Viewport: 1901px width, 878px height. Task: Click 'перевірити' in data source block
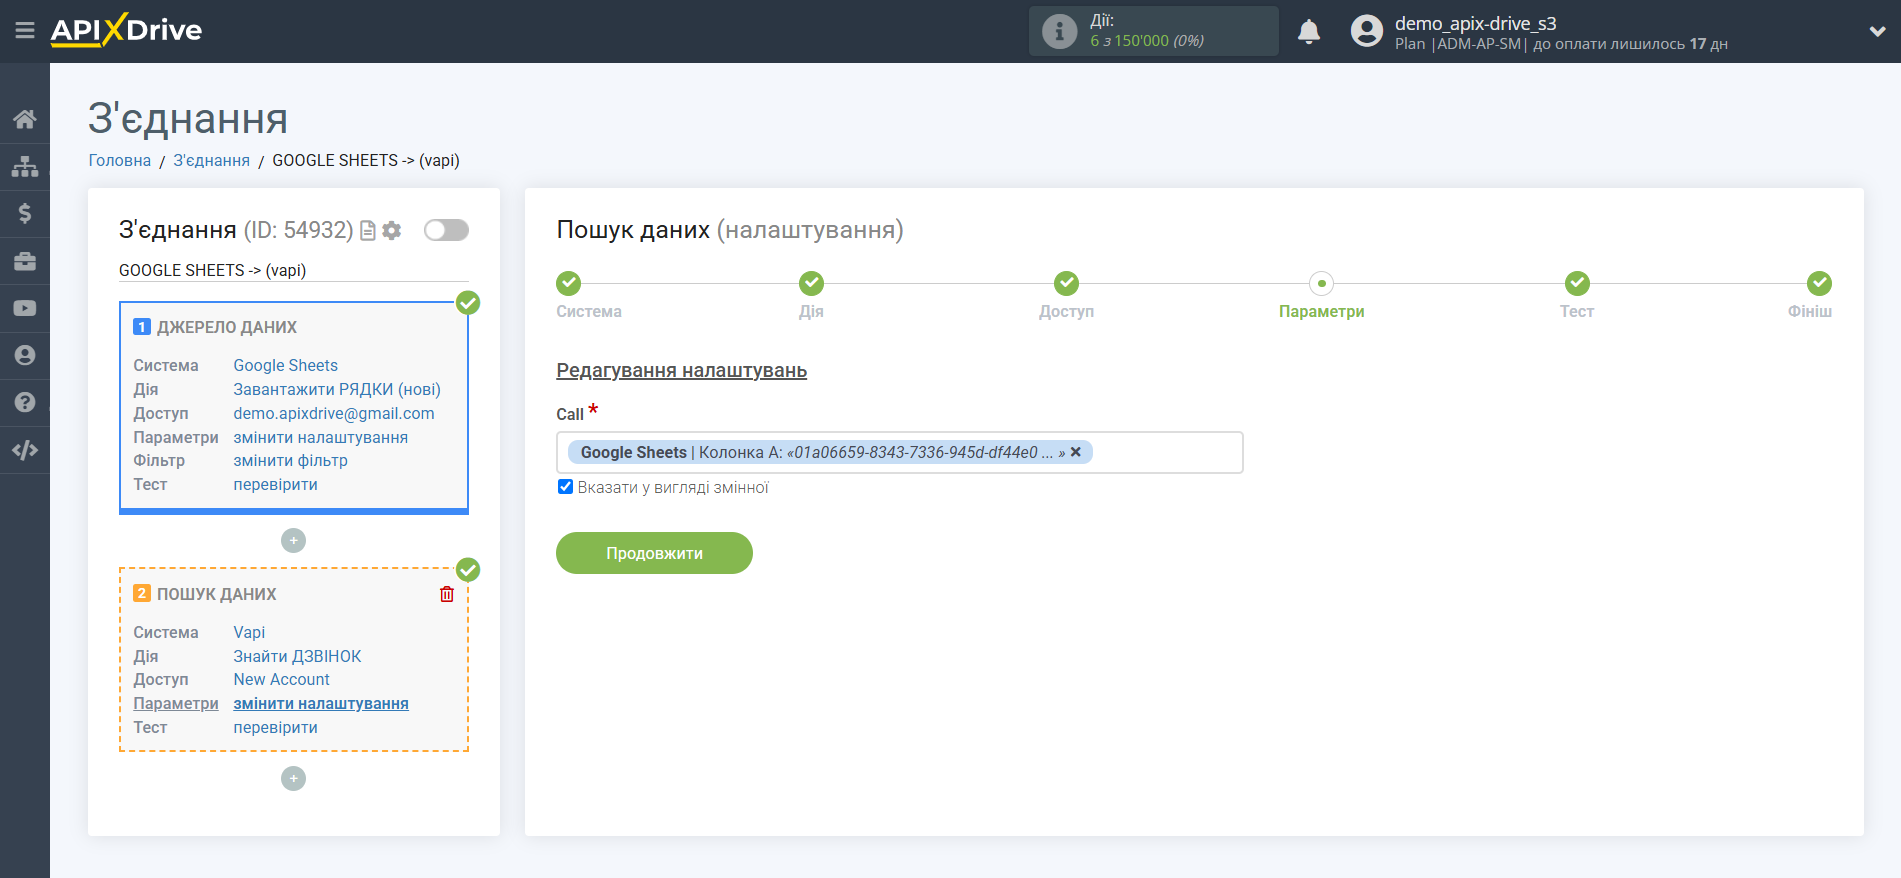point(275,484)
